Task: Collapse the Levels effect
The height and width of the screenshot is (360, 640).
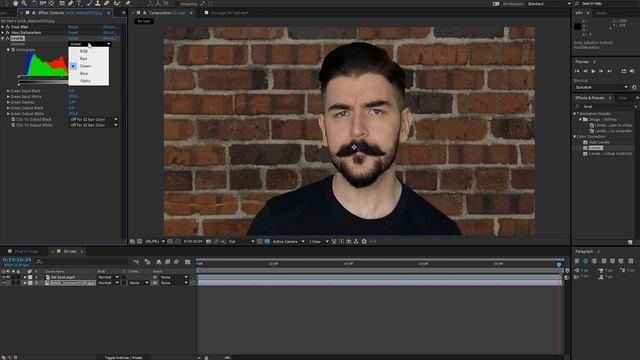Action: [3, 38]
